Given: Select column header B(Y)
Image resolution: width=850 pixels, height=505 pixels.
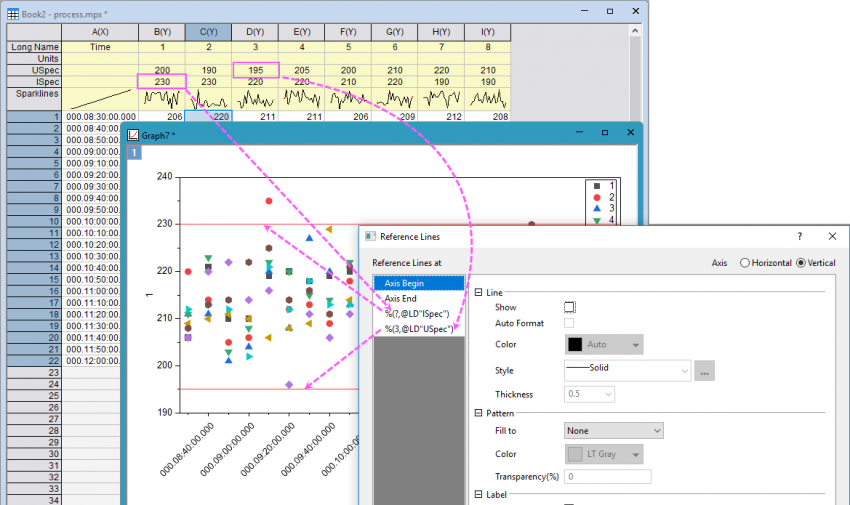Looking at the screenshot, I should [x=162, y=32].
